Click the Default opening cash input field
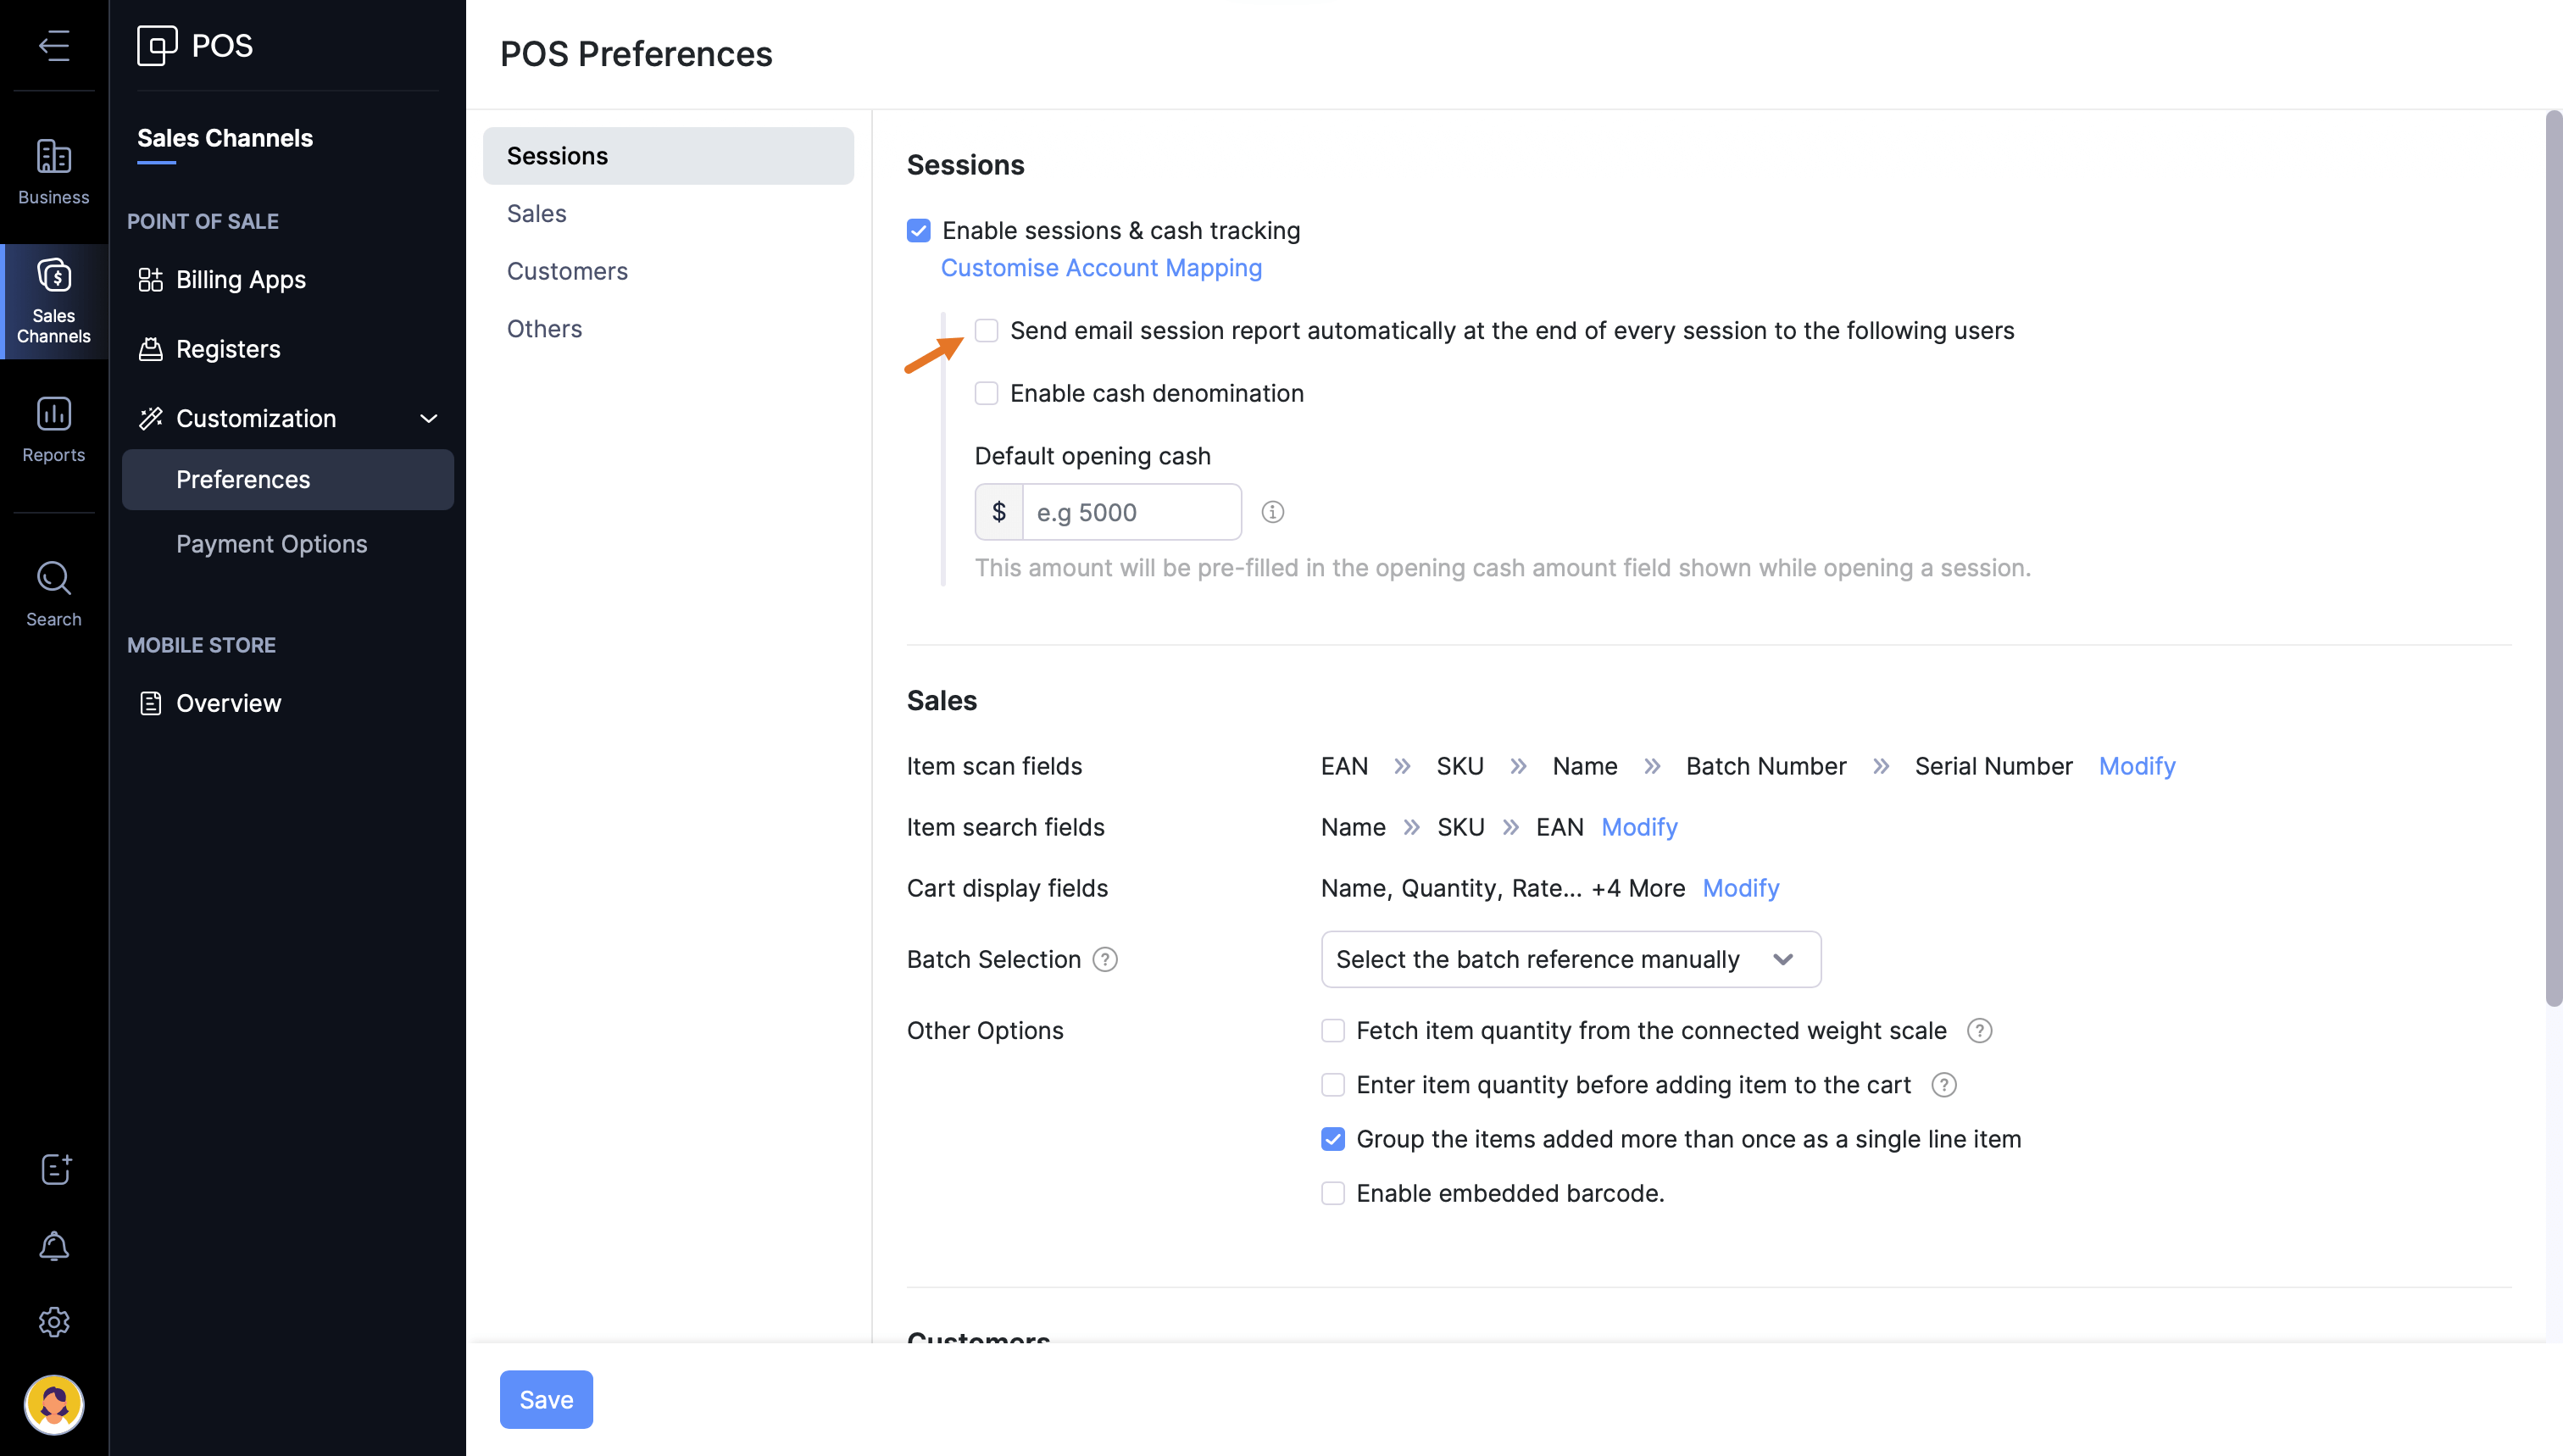This screenshot has height=1456, width=2563. 1131,512
